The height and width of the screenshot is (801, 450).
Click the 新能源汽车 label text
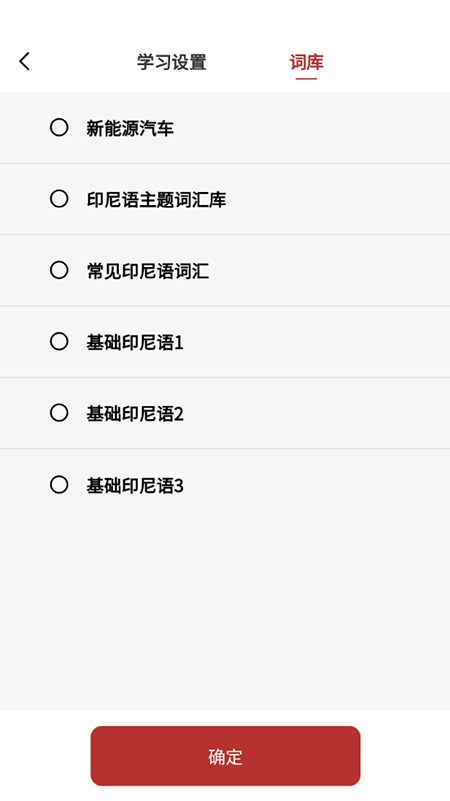[x=130, y=128]
